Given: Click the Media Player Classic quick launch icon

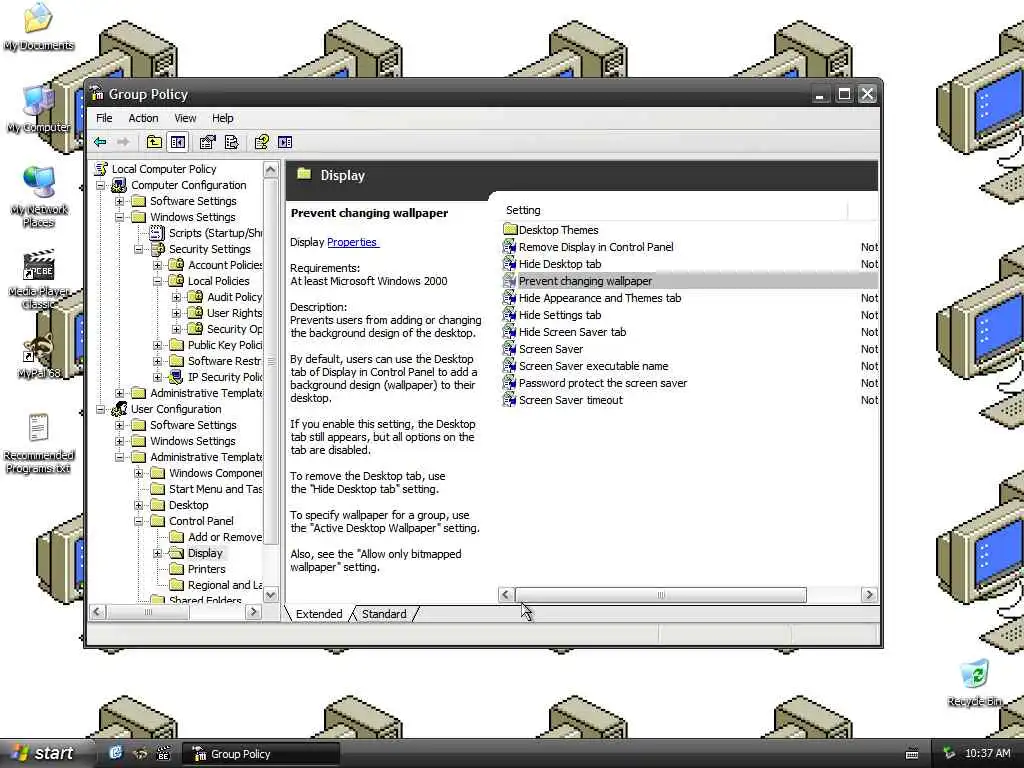Looking at the screenshot, I should click(164, 753).
